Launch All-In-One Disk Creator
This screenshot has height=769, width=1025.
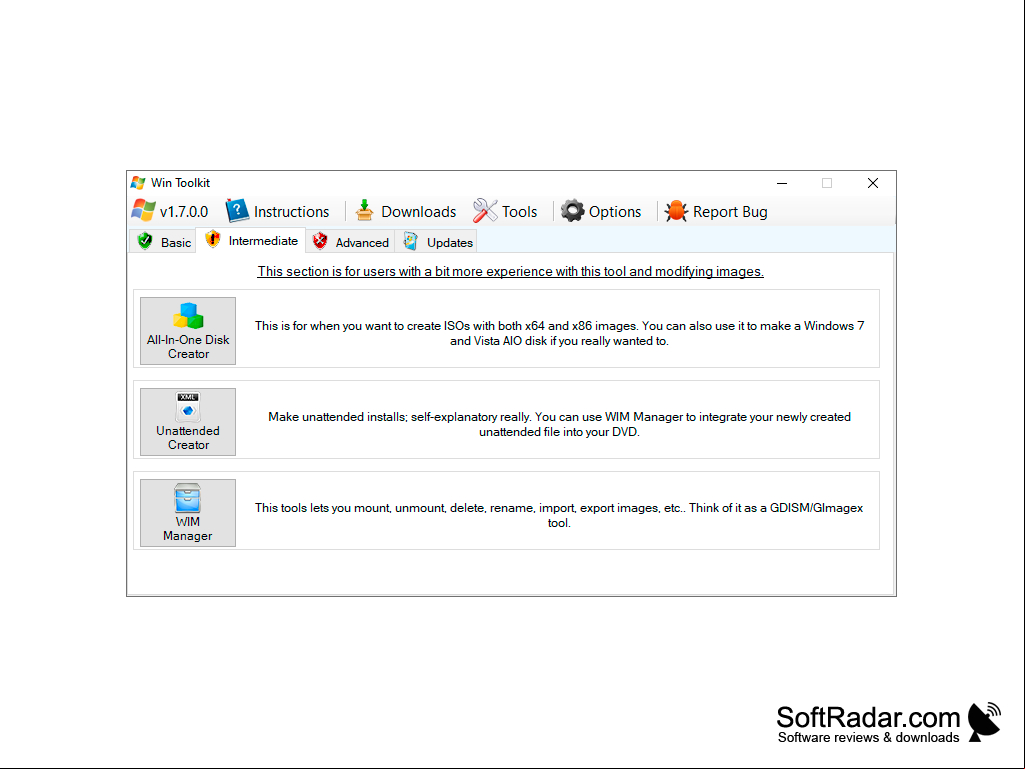click(x=188, y=331)
